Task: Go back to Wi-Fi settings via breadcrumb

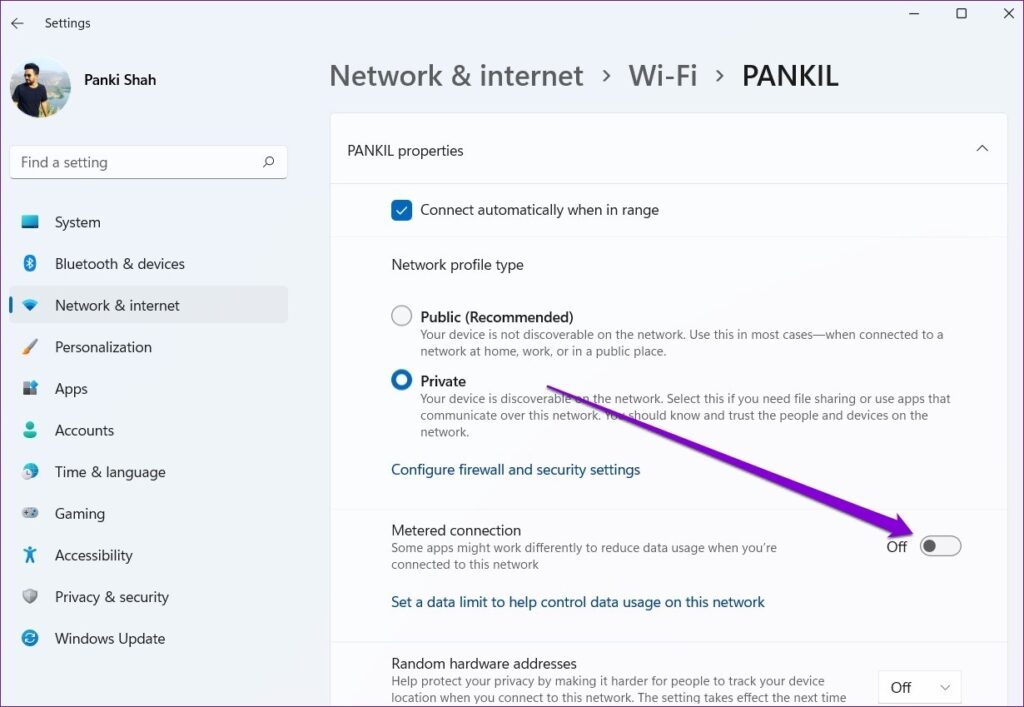Action: click(662, 75)
